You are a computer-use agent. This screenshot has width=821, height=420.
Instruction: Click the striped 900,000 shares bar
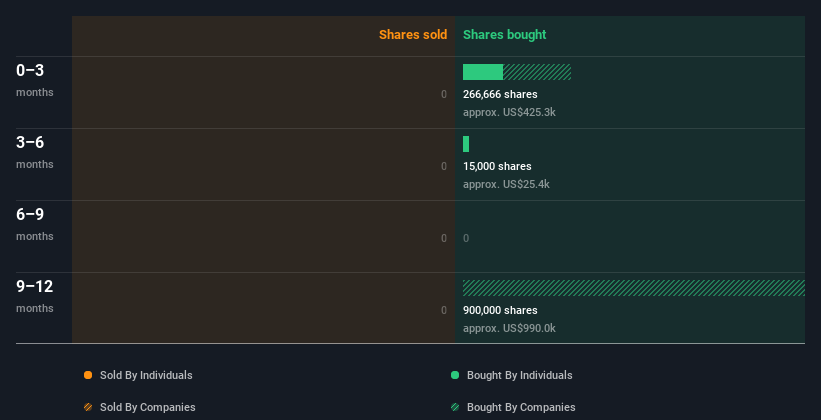(634, 288)
